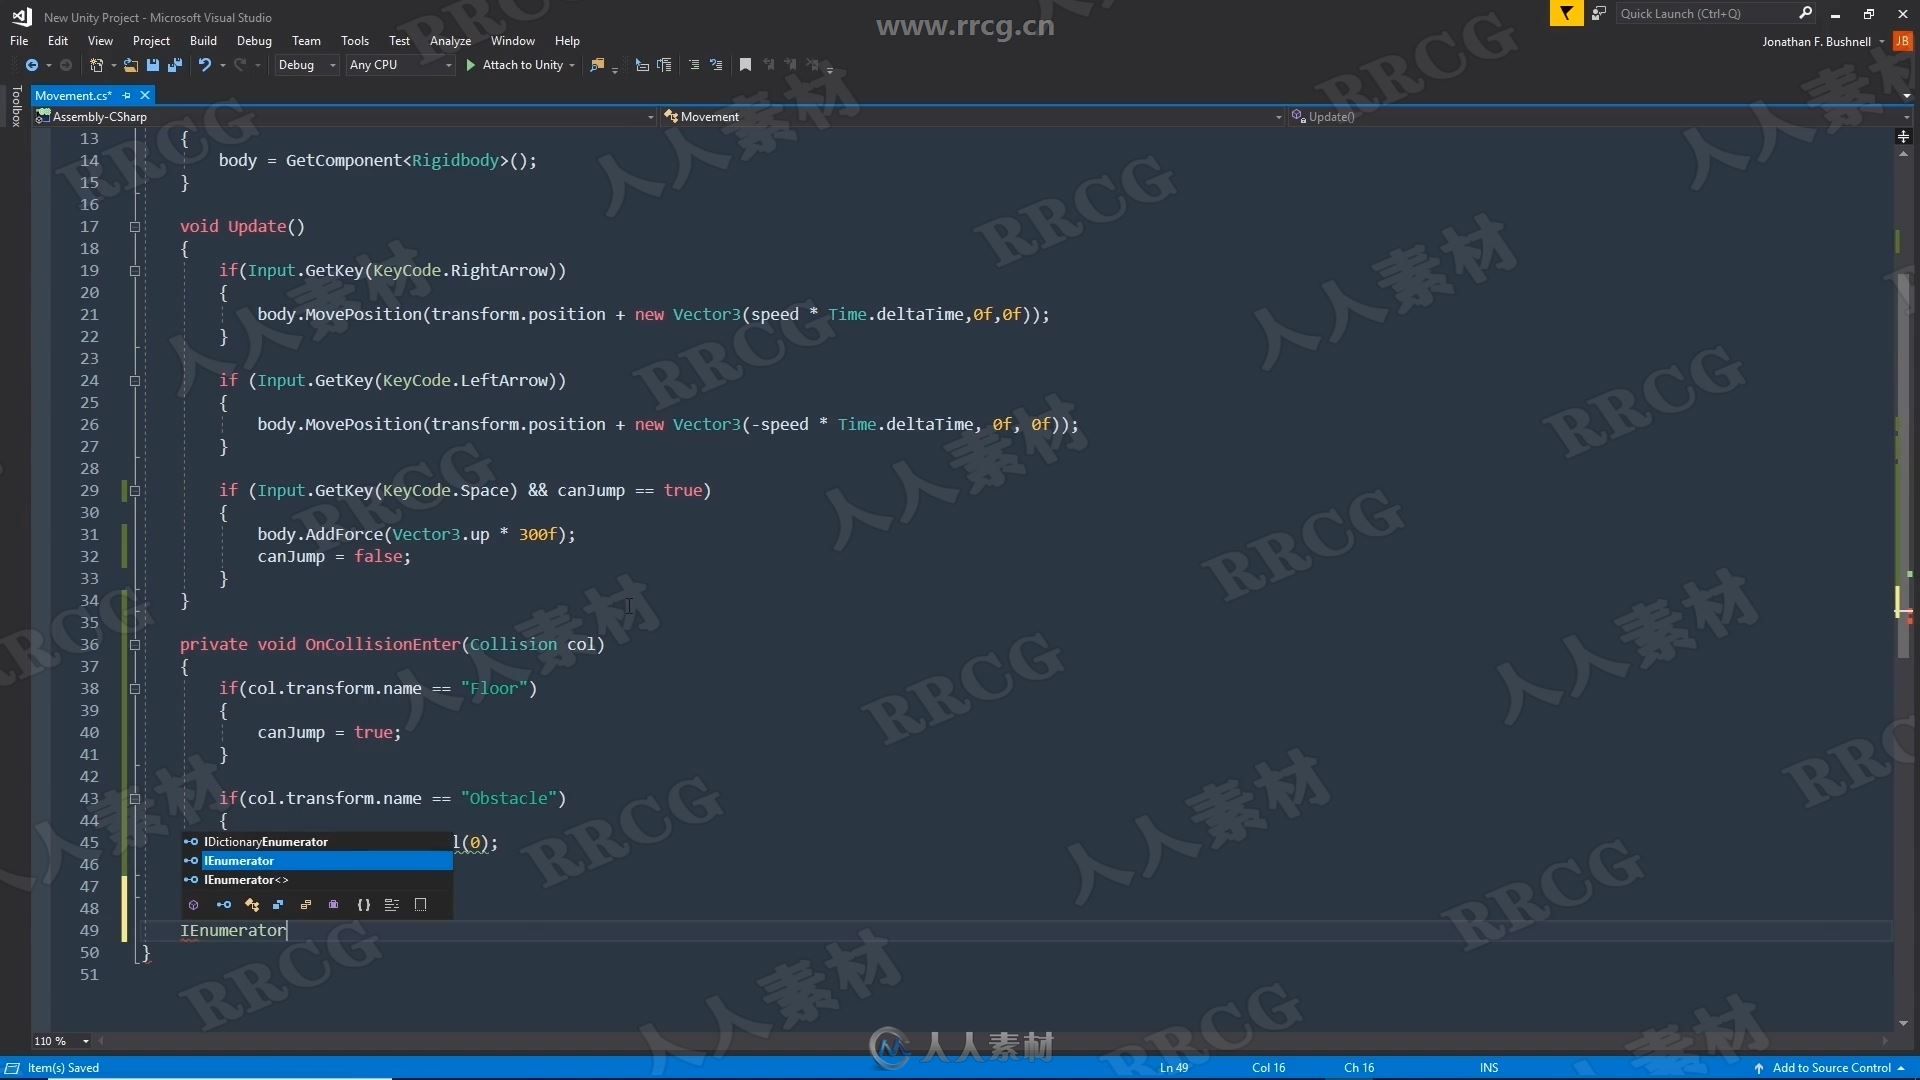Save the current file with disk icon

152,65
